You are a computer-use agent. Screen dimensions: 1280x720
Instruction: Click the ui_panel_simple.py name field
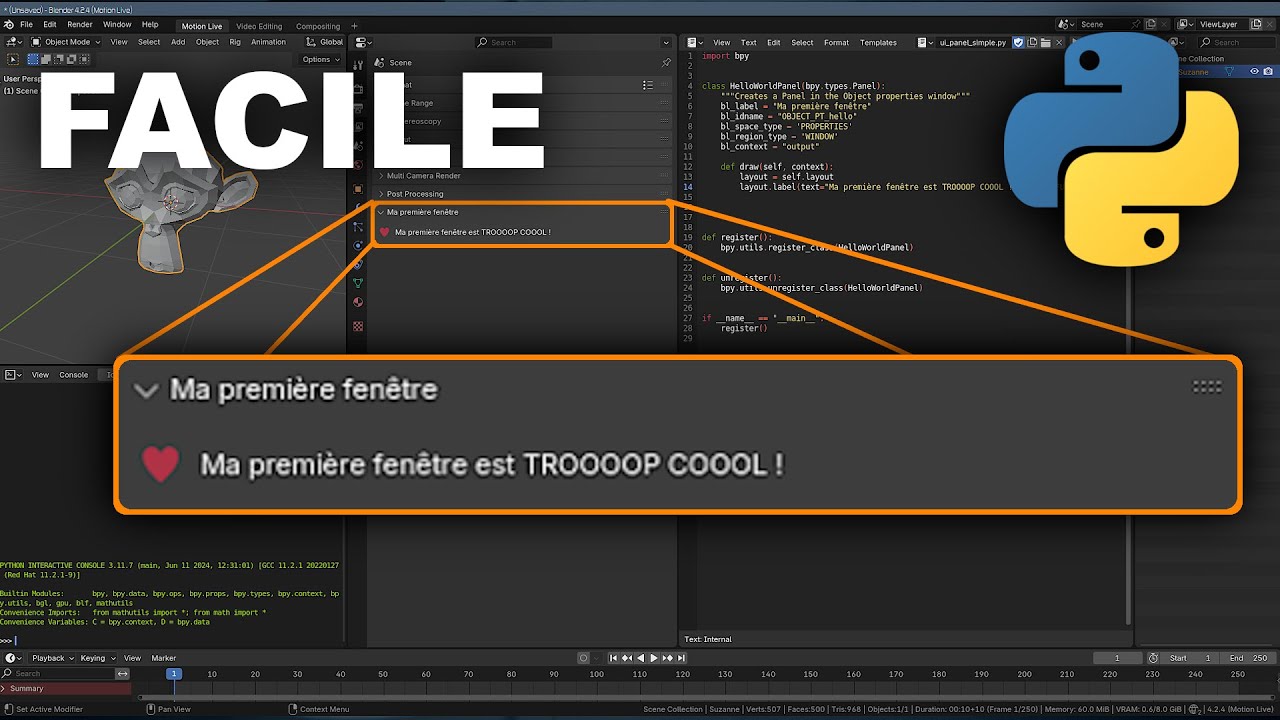pyautogui.click(x=973, y=42)
